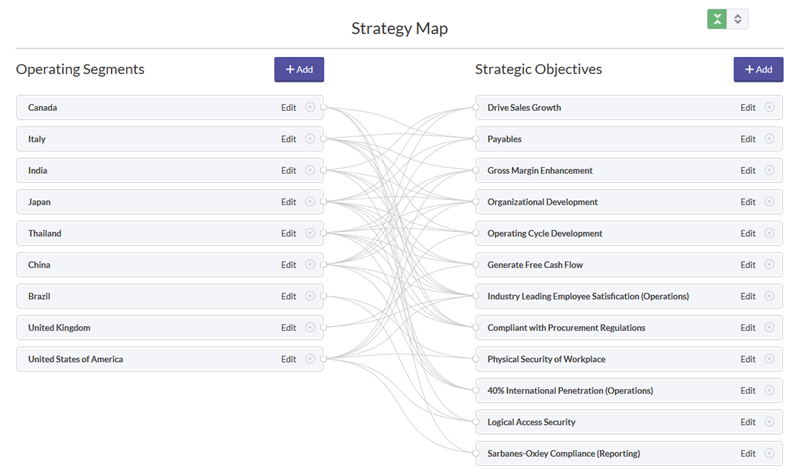Image resolution: width=800 pixels, height=475 pixels.
Task: Click the China segment connector node
Action: 323,264
